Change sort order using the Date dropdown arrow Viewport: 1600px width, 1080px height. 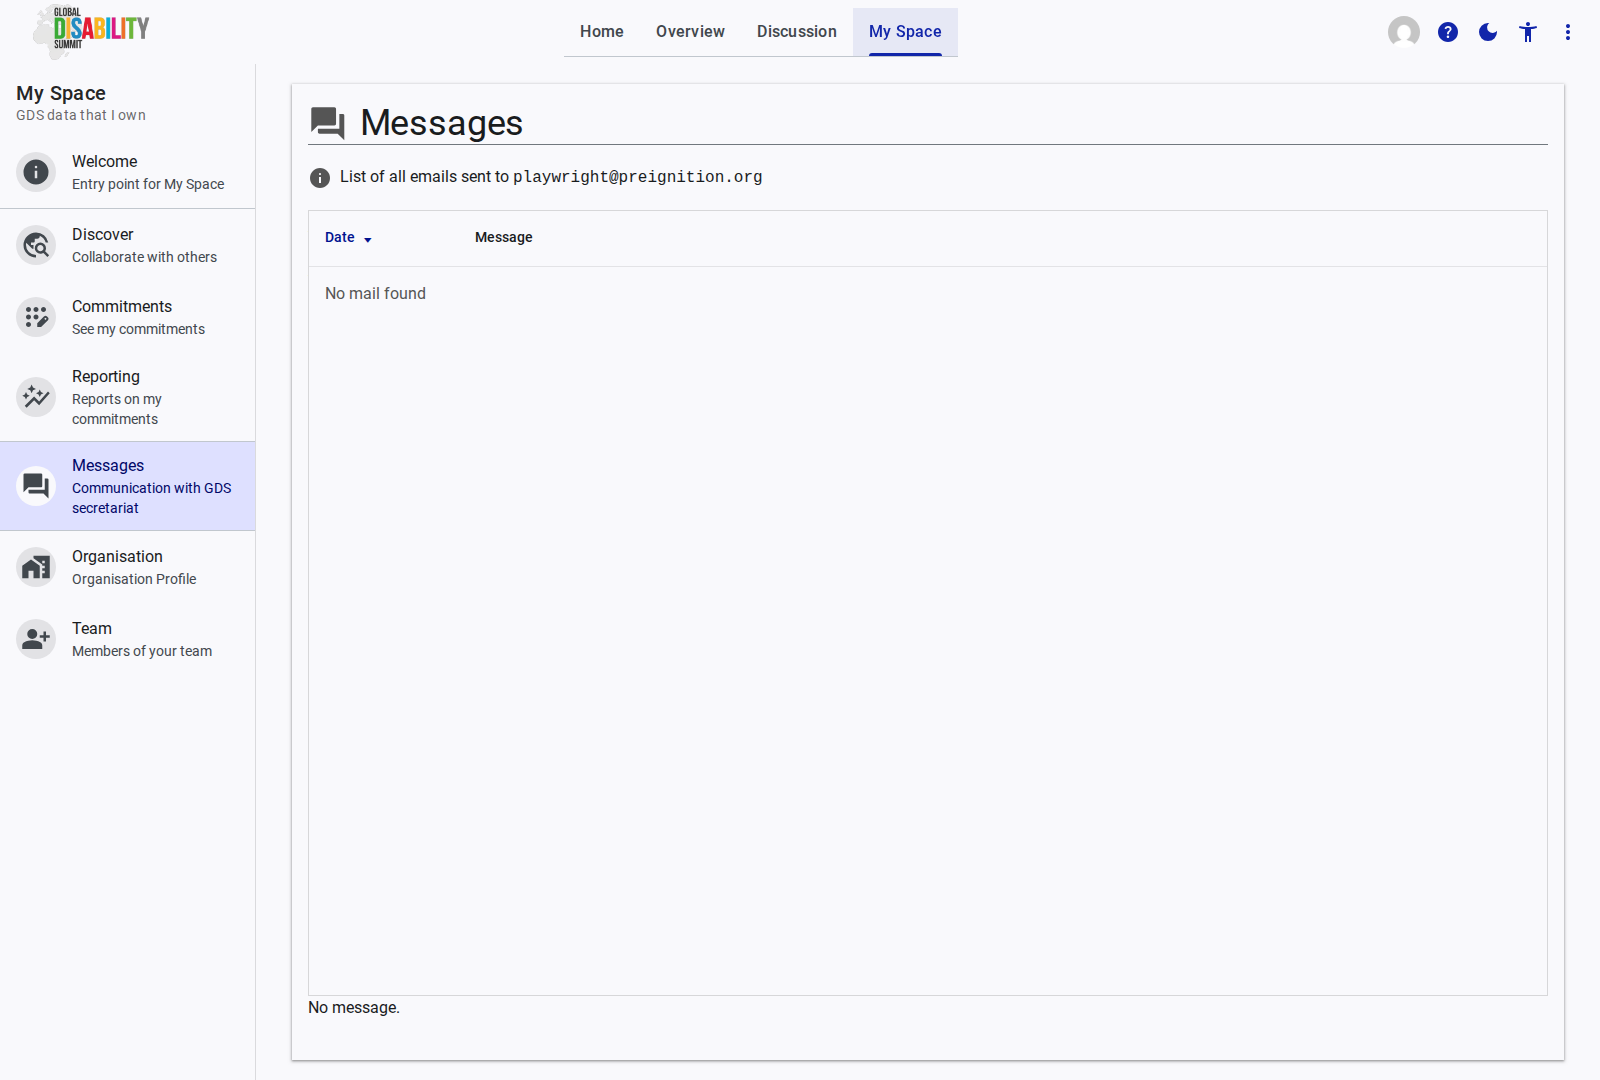367,239
